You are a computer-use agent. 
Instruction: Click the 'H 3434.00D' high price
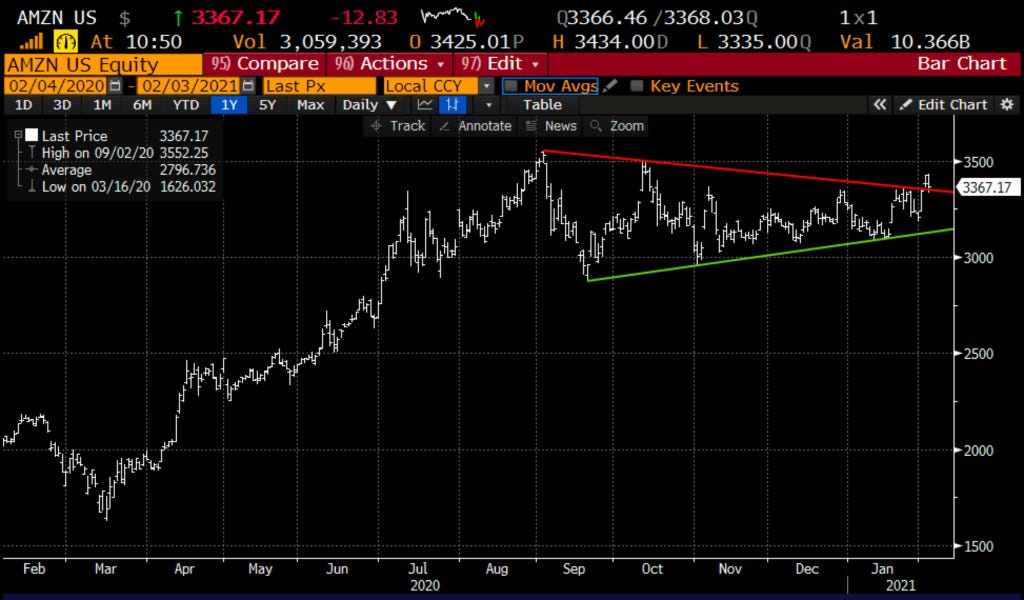[x=610, y=42]
